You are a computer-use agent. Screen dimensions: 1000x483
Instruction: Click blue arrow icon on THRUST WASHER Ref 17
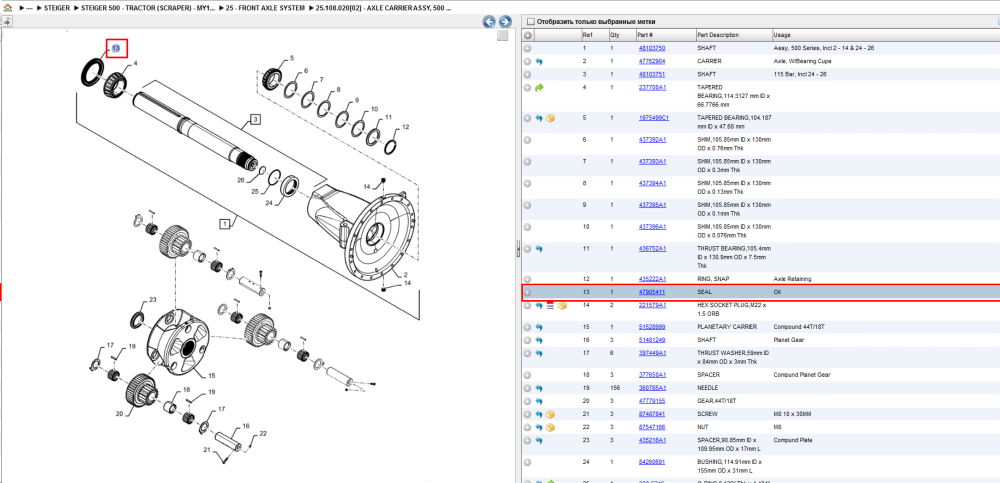tap(539, 353)
